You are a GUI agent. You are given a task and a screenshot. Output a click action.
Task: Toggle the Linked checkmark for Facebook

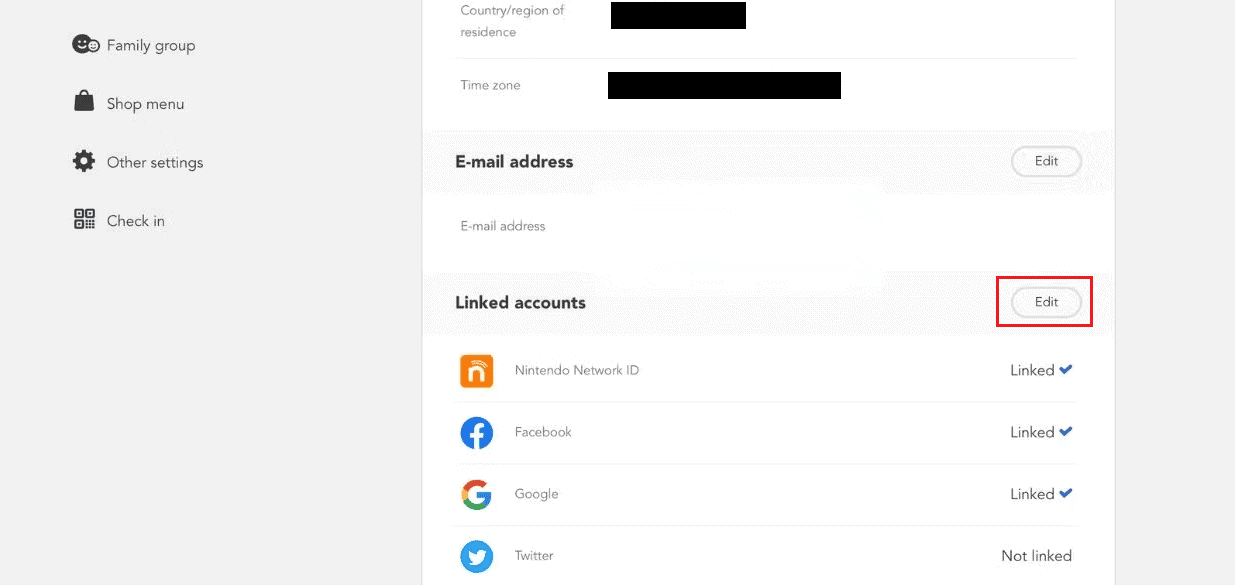(1066, 431)
